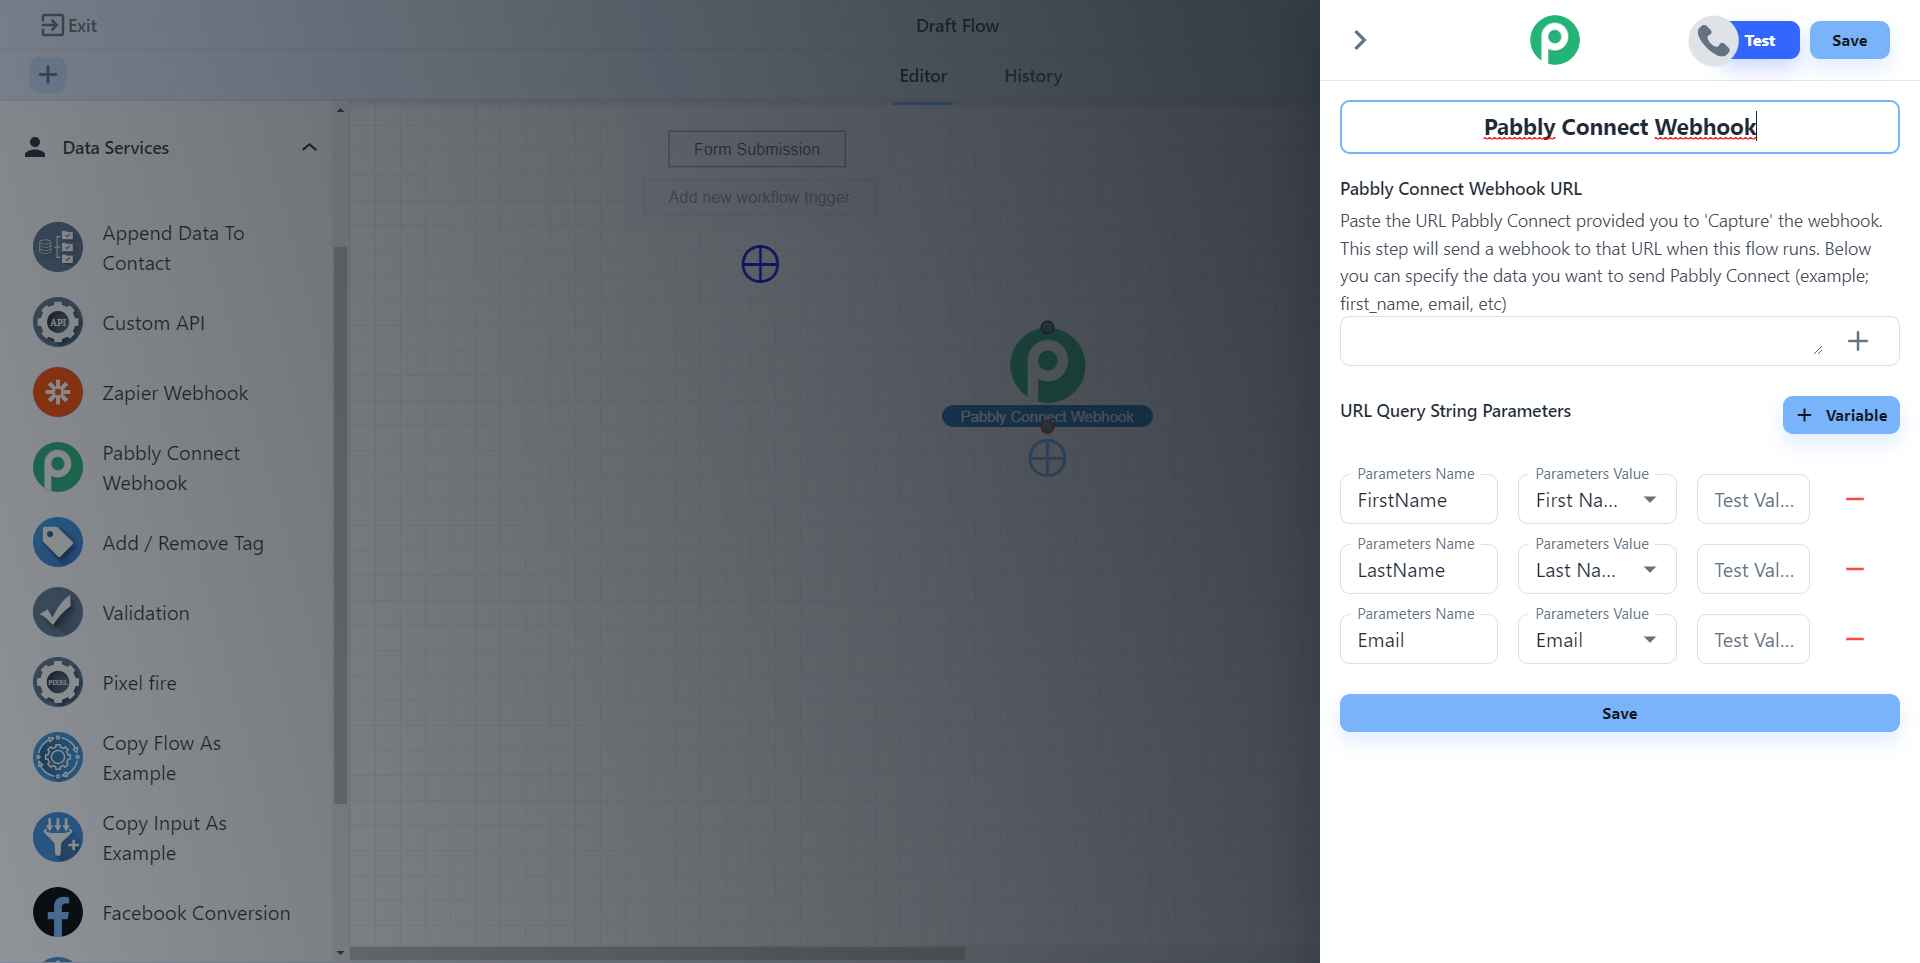Click the Save button in panel header
Image resolution: width=1920 pixels, height=963 pixels.
1850,40
